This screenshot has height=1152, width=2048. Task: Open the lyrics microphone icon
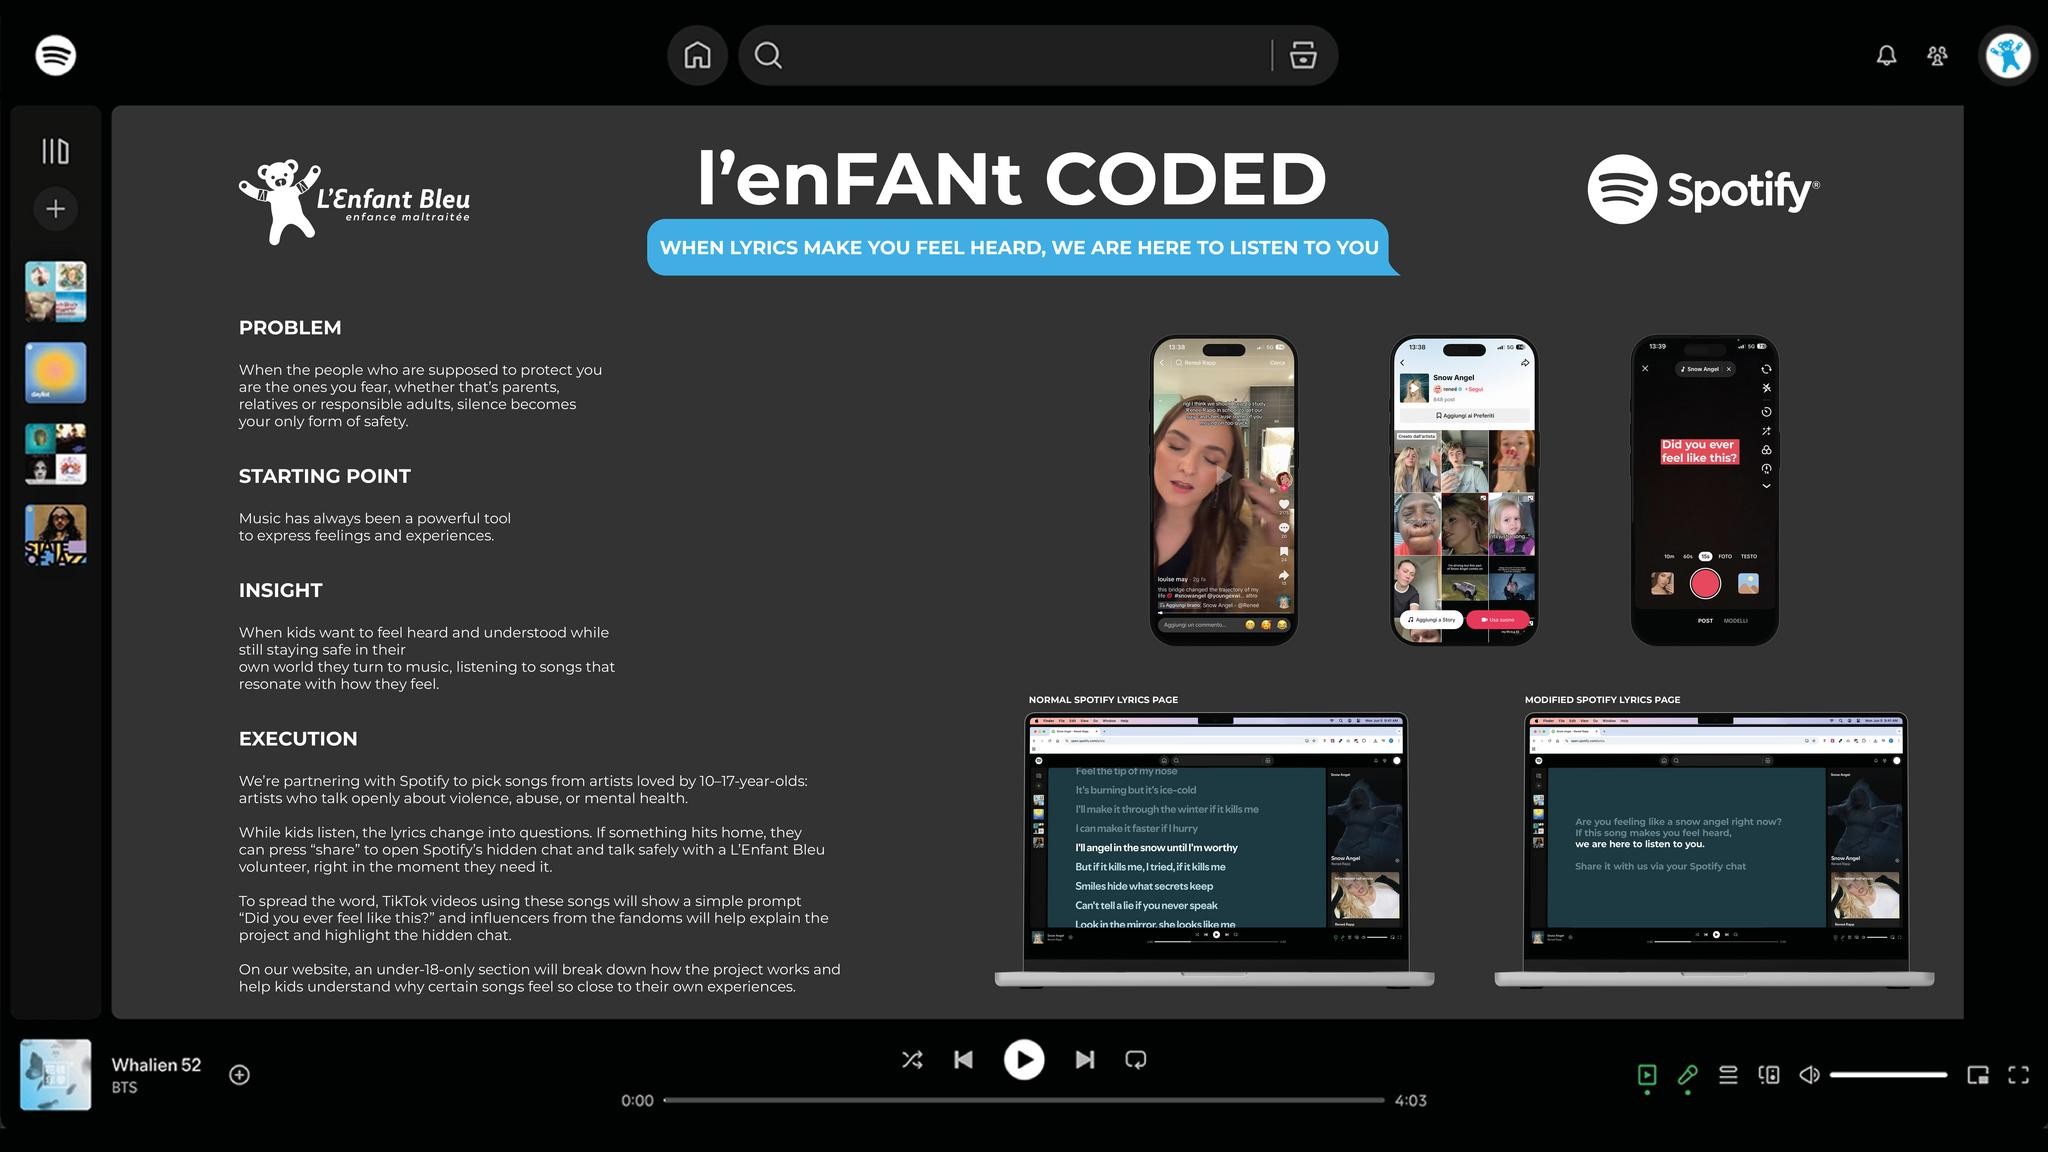1687,1075
